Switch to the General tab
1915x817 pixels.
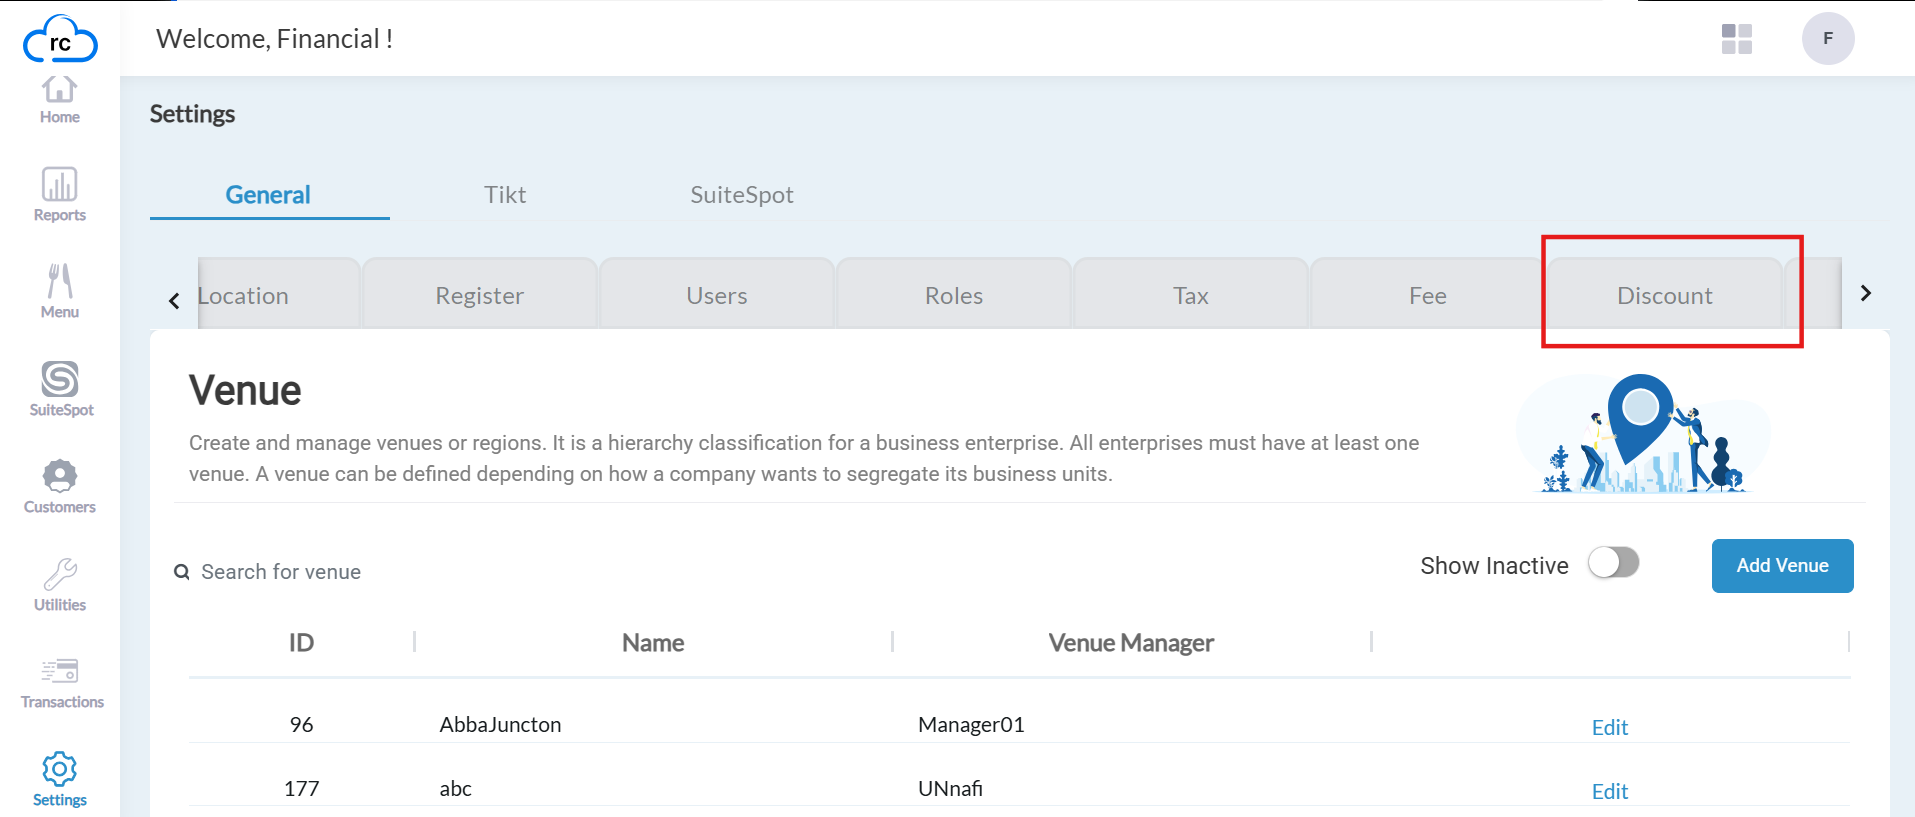coord(268,195)
